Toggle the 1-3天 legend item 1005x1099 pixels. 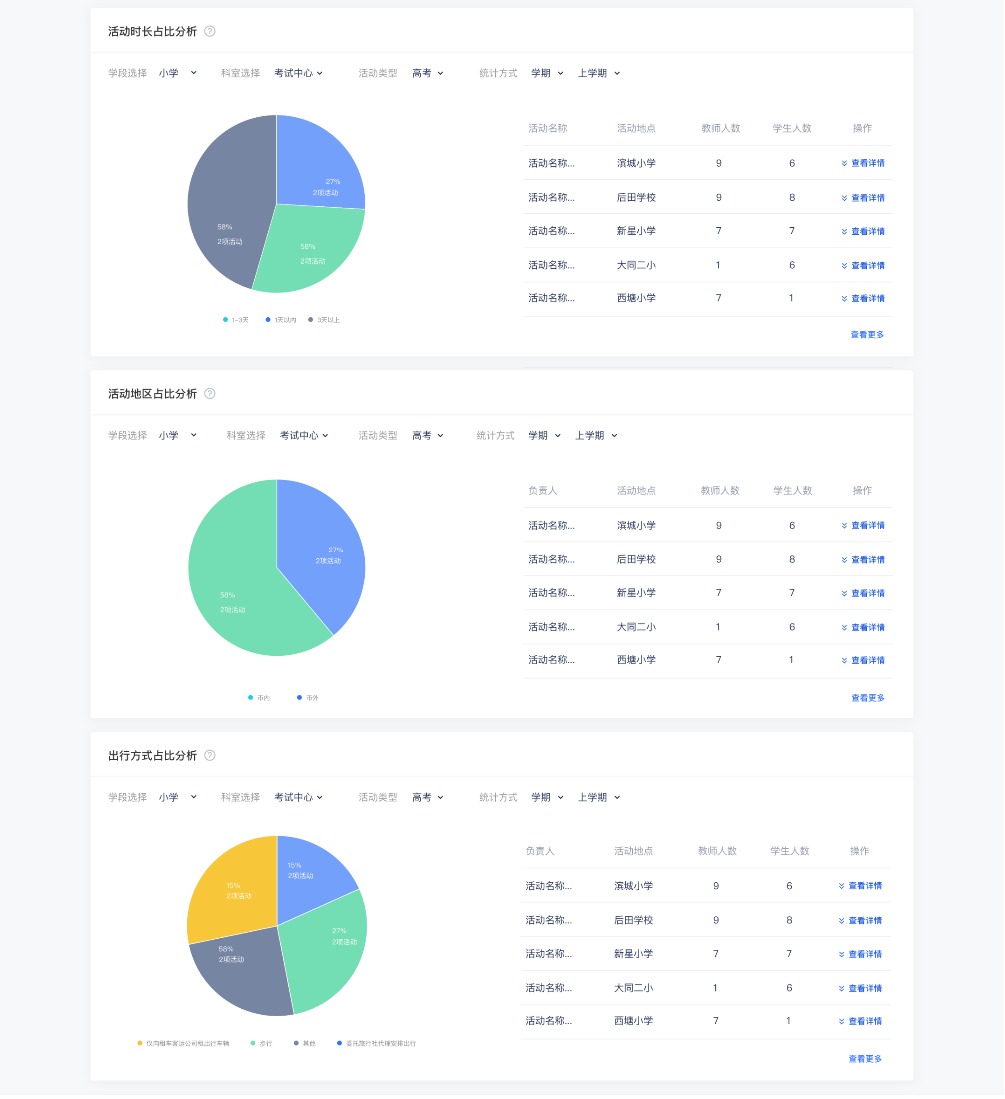point(235,320)
